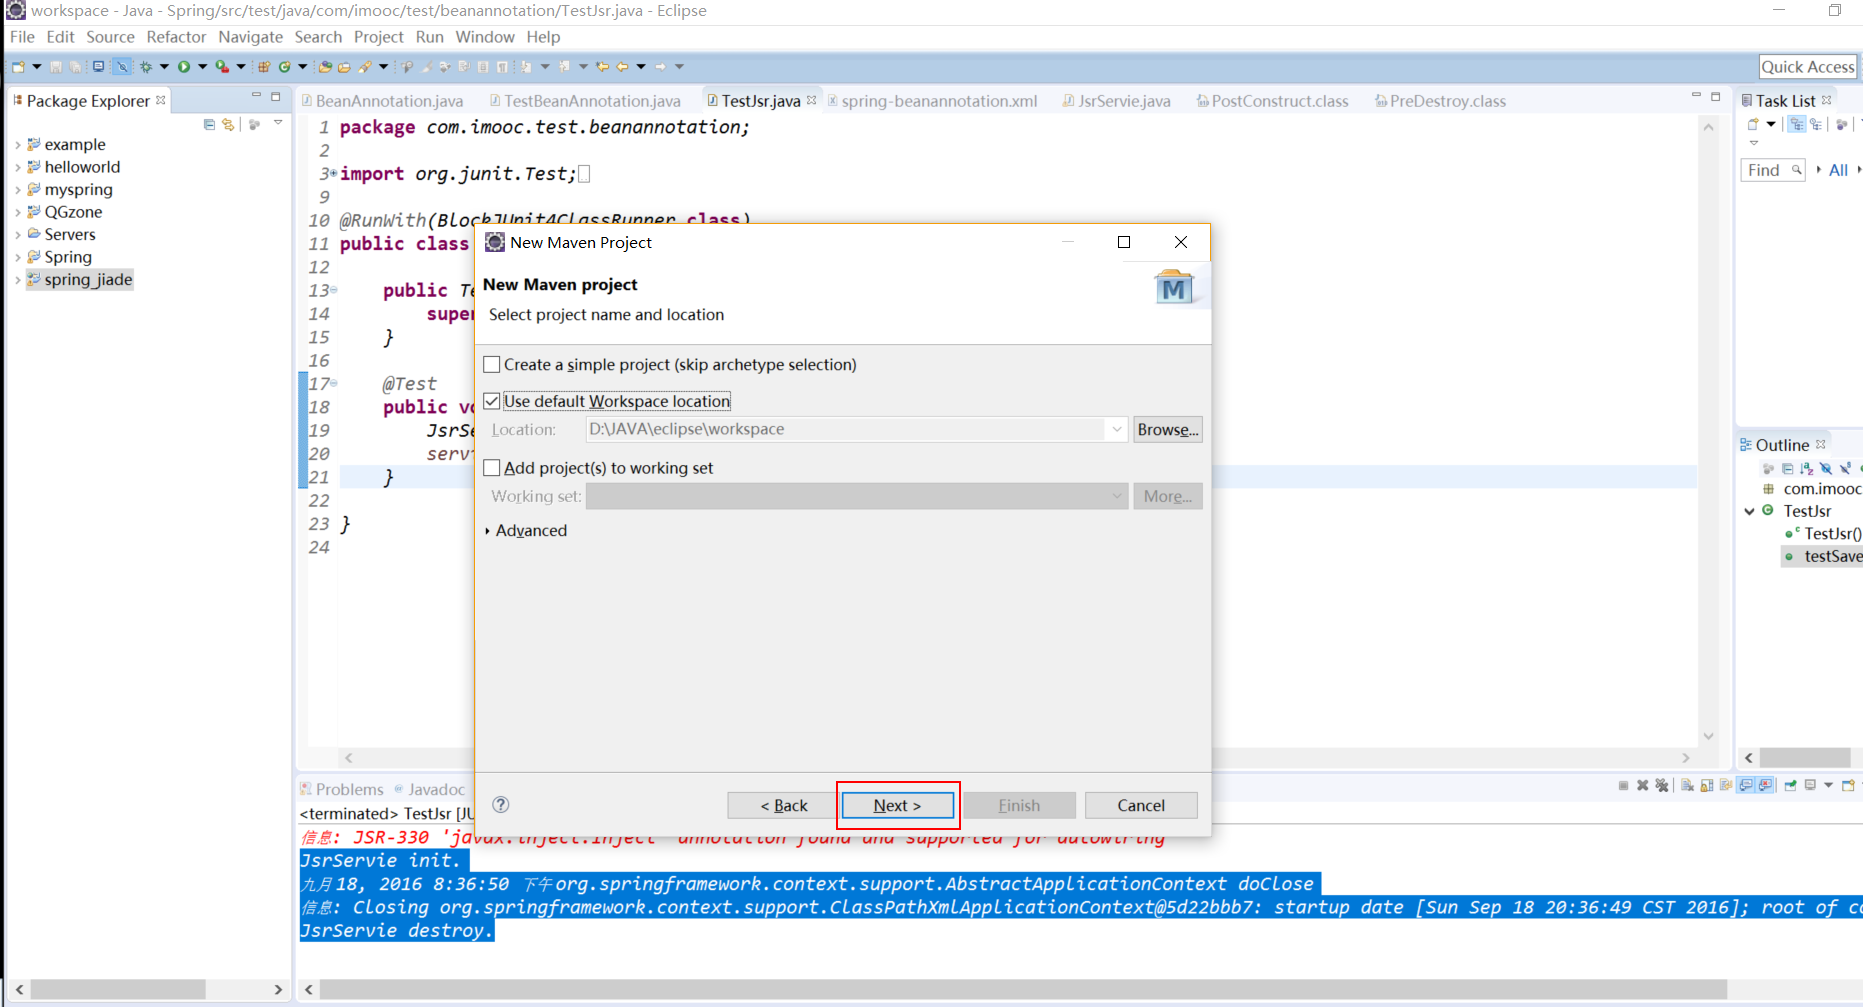
Task: Click the dialog help question mark icon
Action: pyautogui.click(x=501, y=805)
